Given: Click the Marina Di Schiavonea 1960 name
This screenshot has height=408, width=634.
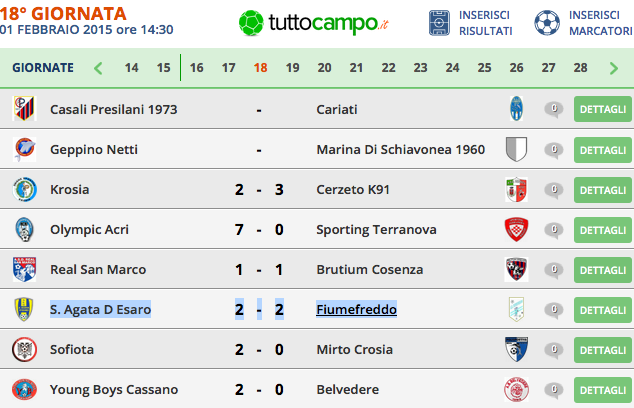Looking at the screenshot, I should (401, 150).
